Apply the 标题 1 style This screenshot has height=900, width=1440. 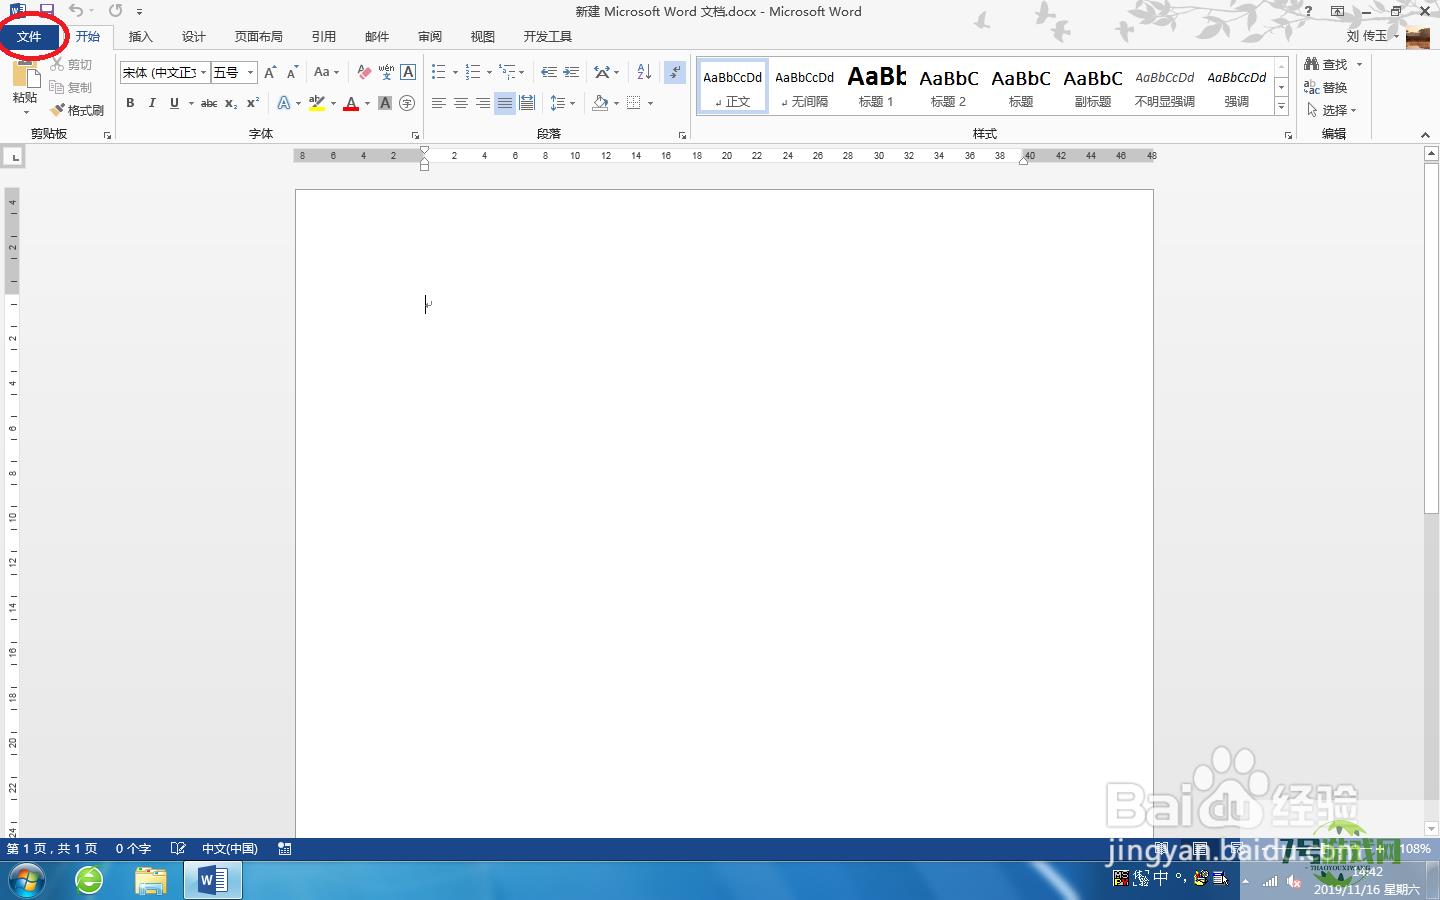[876, 86]
